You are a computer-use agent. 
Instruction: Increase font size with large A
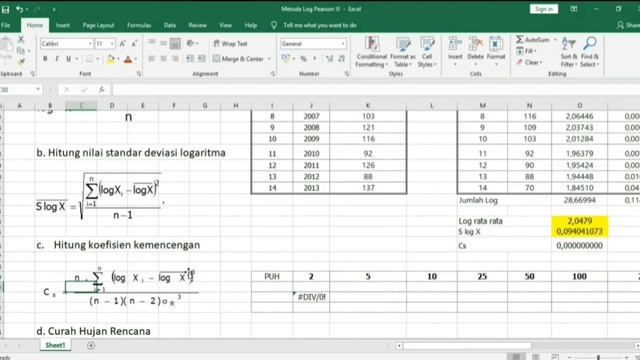coord(122,43)
